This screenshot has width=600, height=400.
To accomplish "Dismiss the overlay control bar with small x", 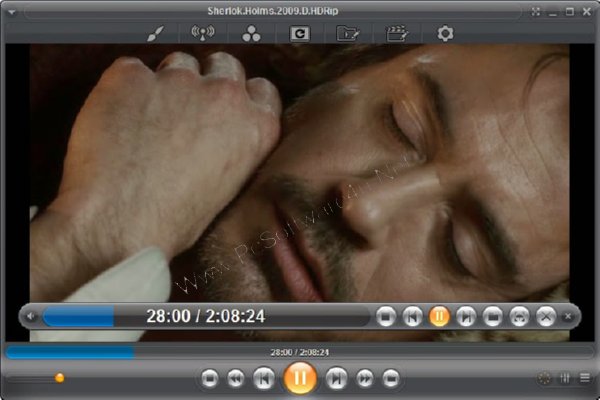I will (568, 317).
